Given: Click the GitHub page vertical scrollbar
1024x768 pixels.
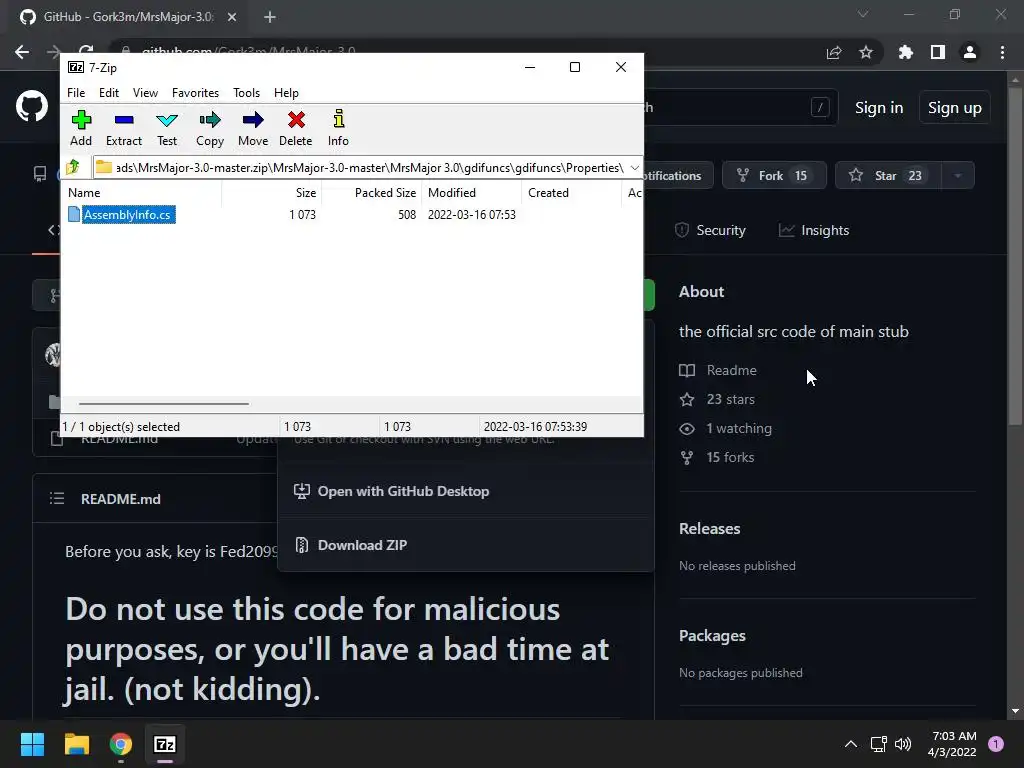Looking at the screenshot, I should tap(1015, 255).
